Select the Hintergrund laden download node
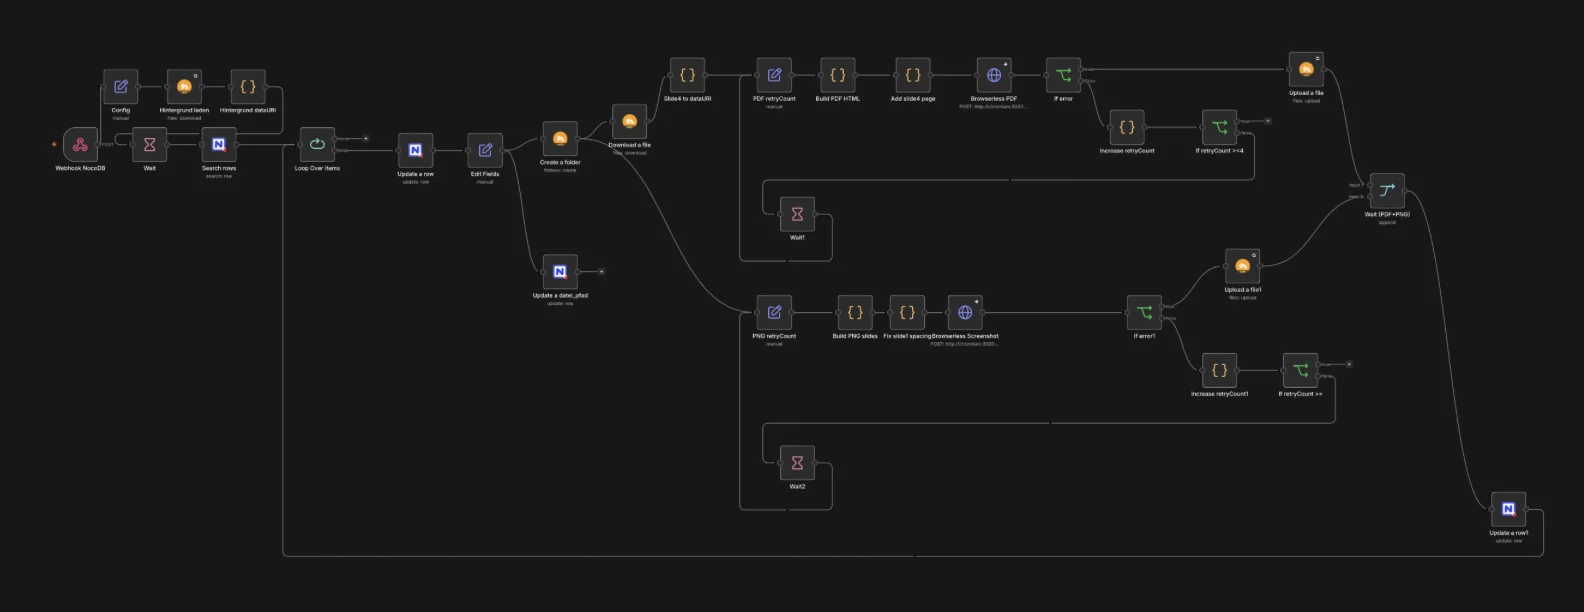Screen dimensions: 1584x612 pyautogui.click(x=184, y=87)
